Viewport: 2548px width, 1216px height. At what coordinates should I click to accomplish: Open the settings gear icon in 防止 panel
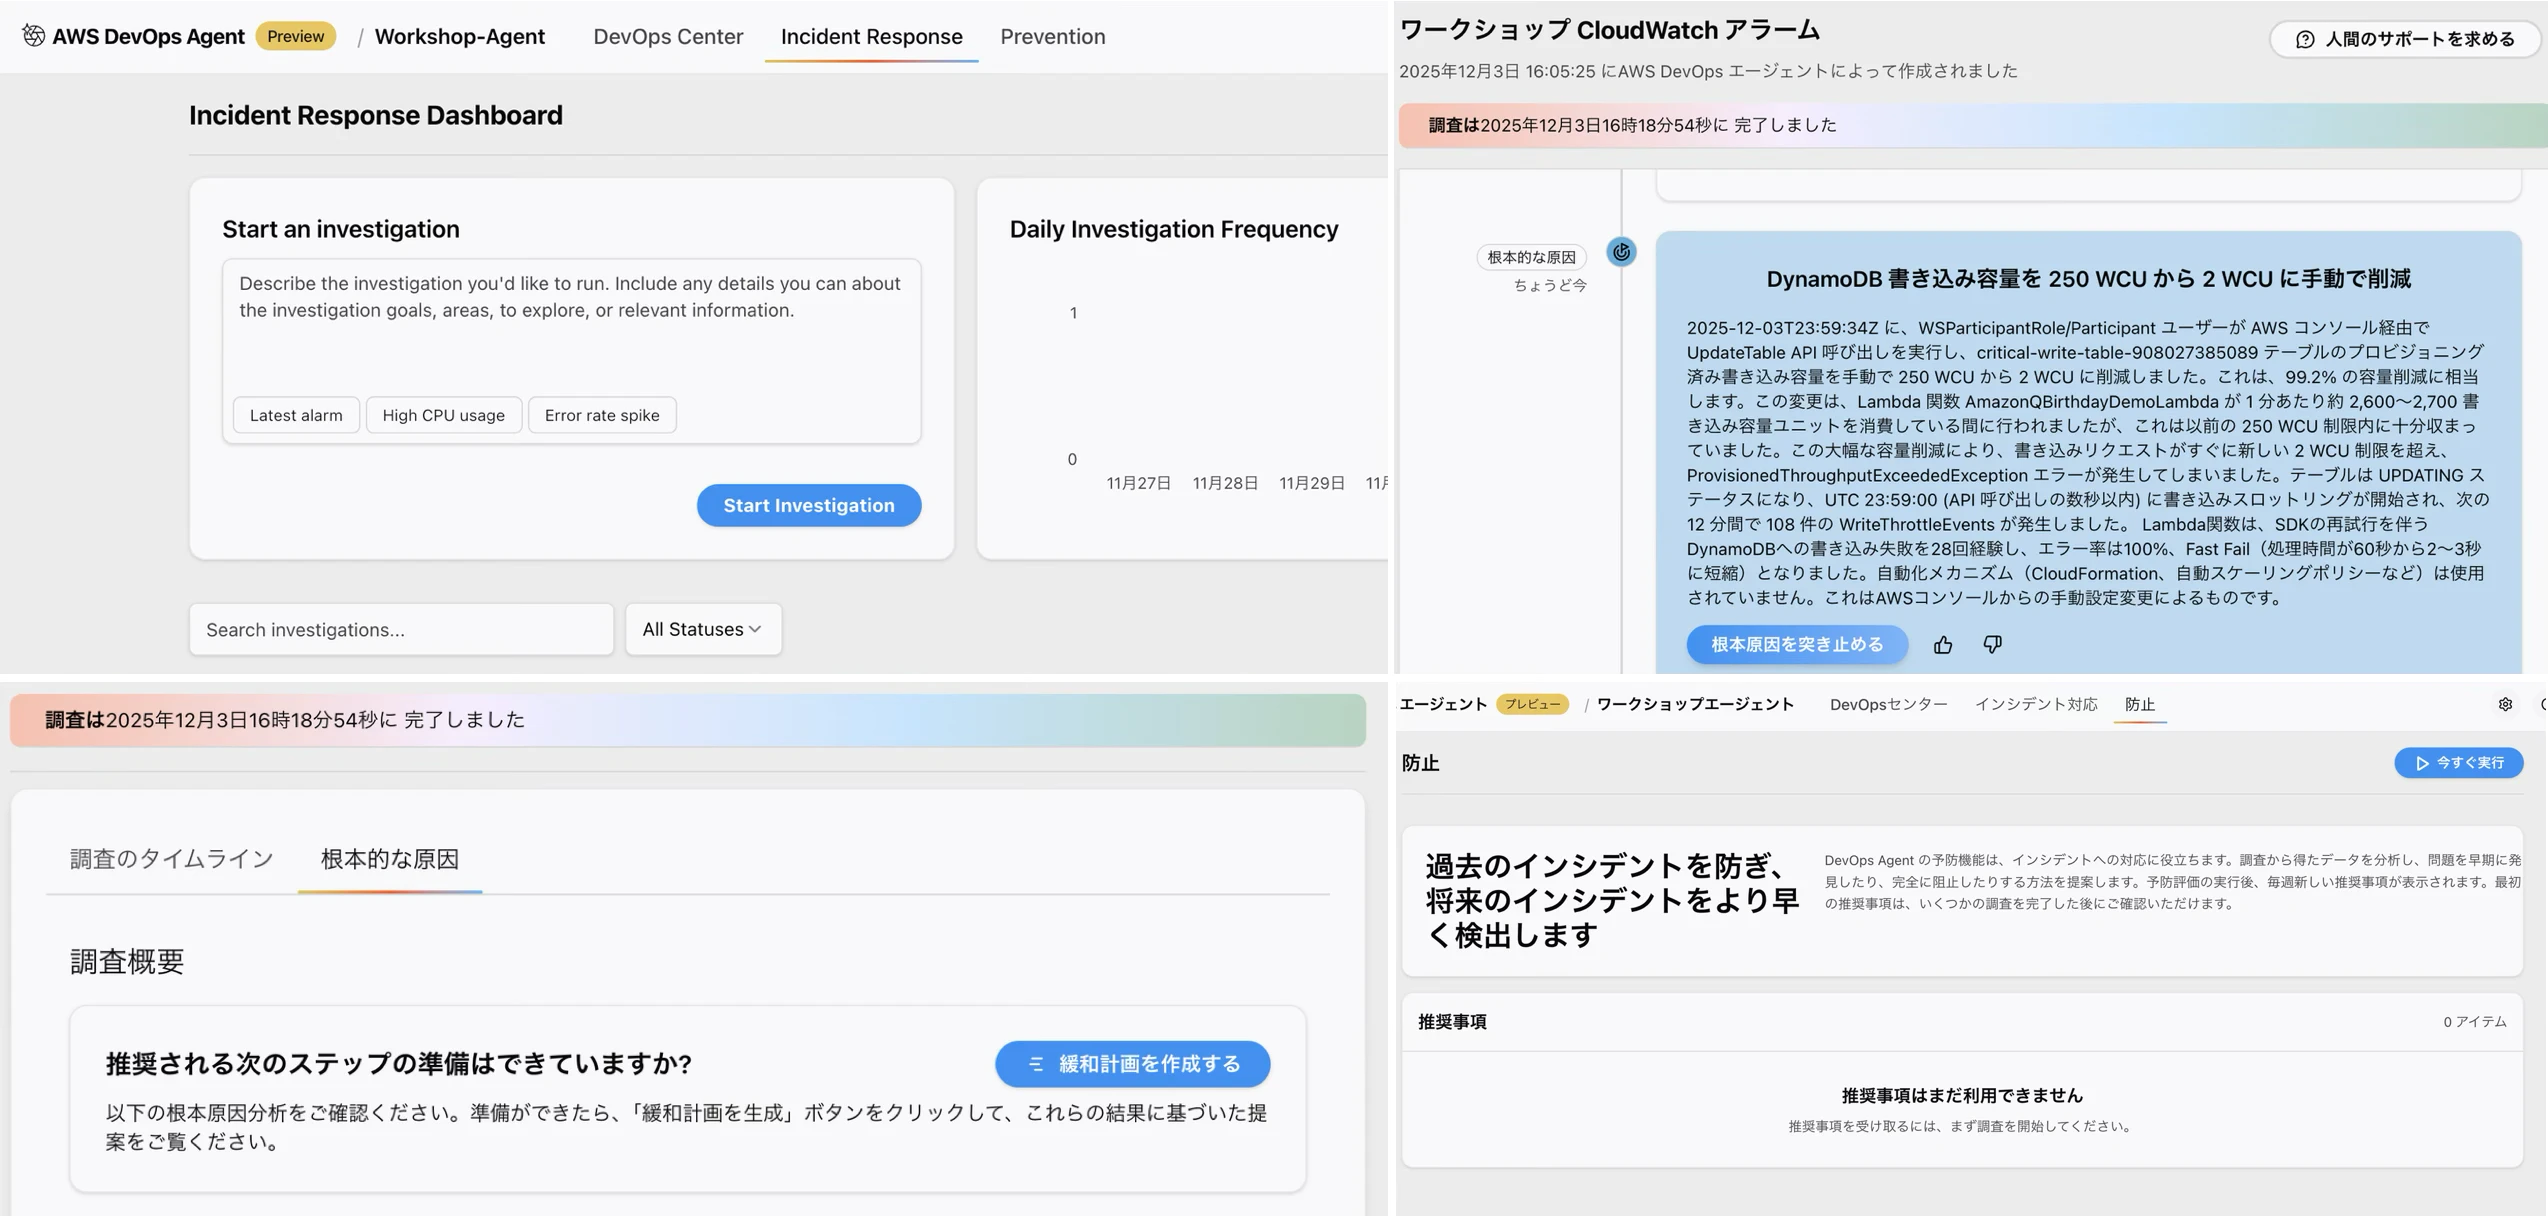(x=2505, y=704)
